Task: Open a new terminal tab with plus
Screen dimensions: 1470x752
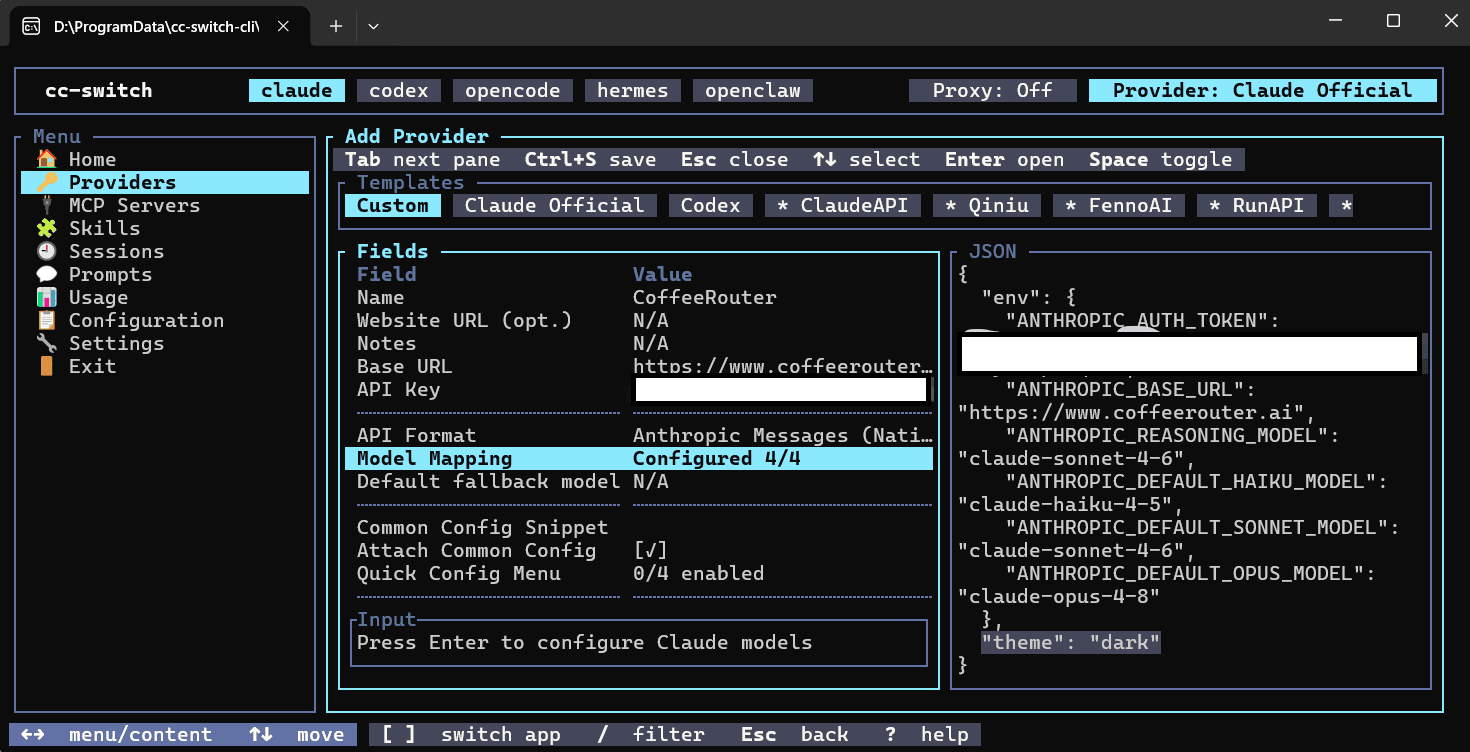Action: [336, 26]
